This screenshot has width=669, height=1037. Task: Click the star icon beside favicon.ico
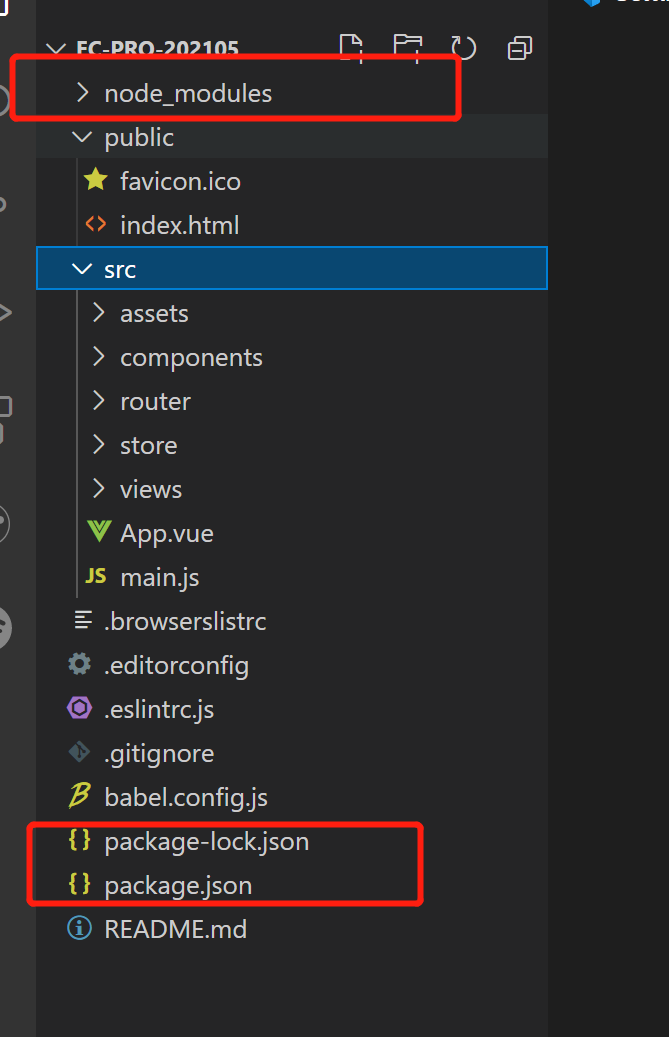96,181
